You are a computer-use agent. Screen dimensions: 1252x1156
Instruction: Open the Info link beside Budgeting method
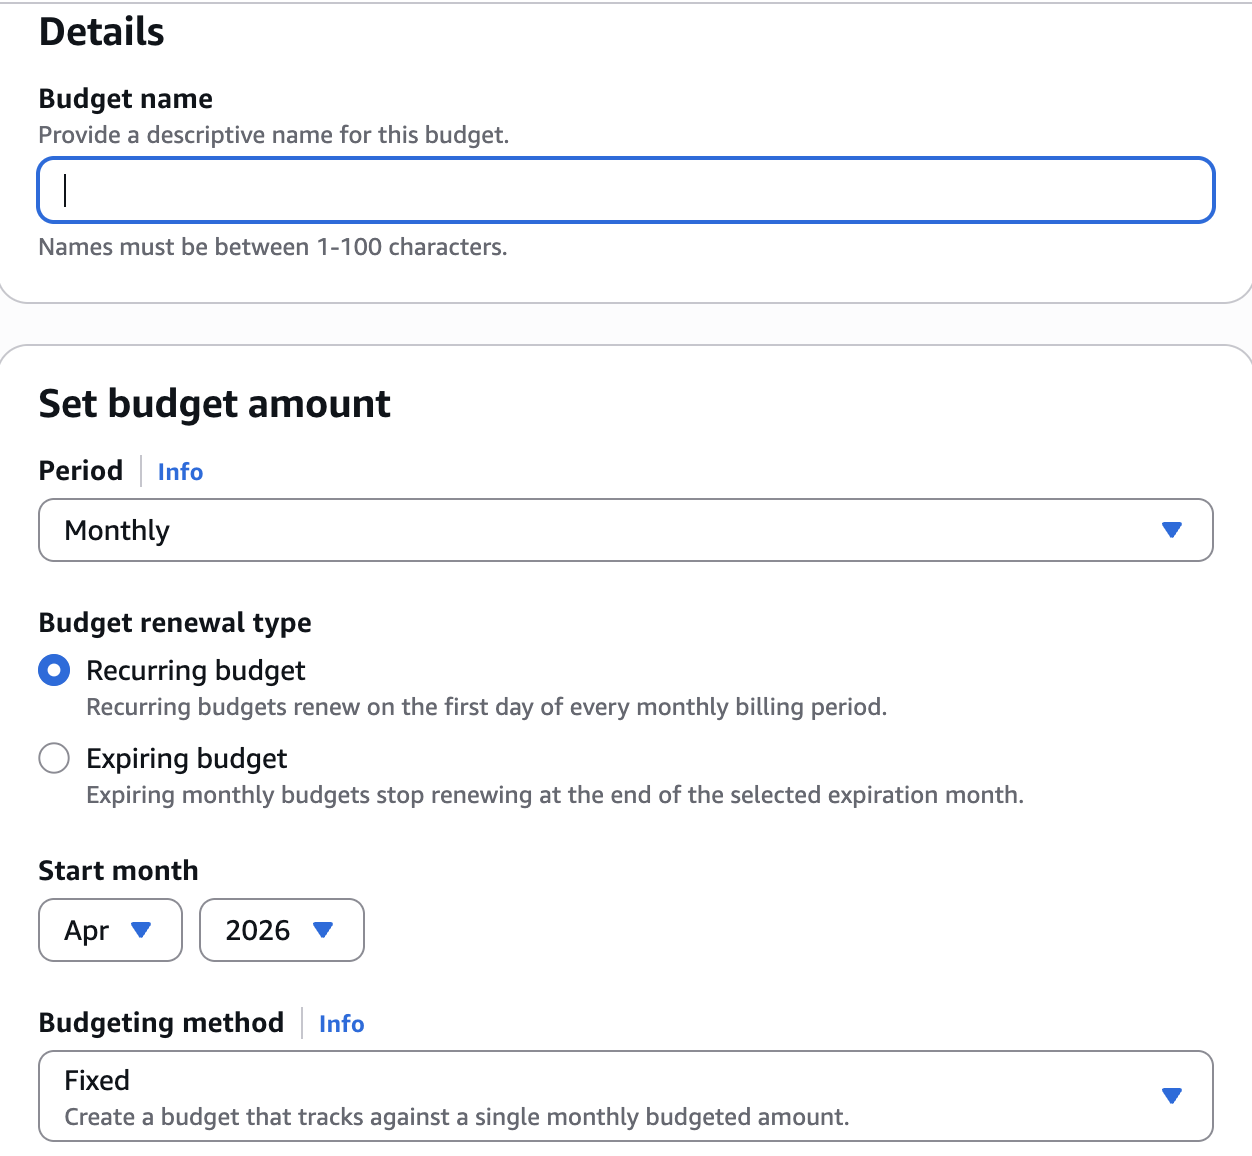coord(341,1024)
